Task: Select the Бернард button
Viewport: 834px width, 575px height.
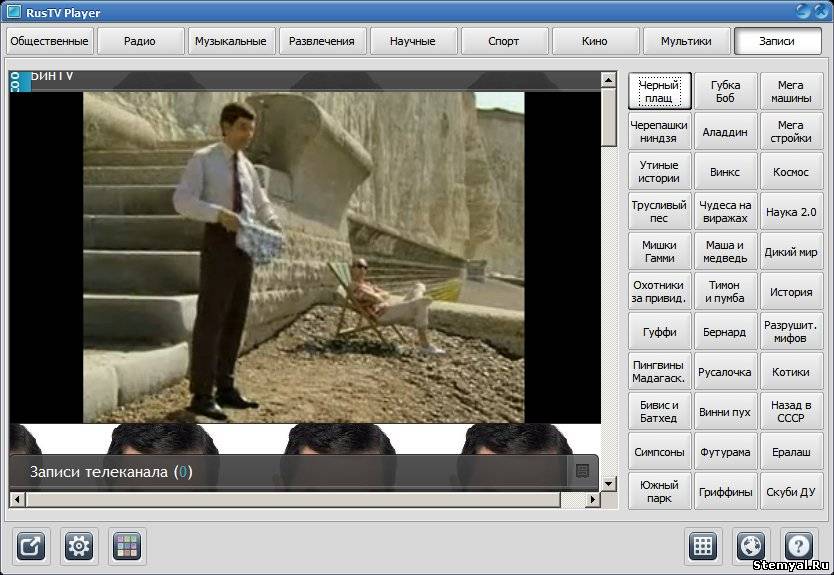Action: [725, 331]
